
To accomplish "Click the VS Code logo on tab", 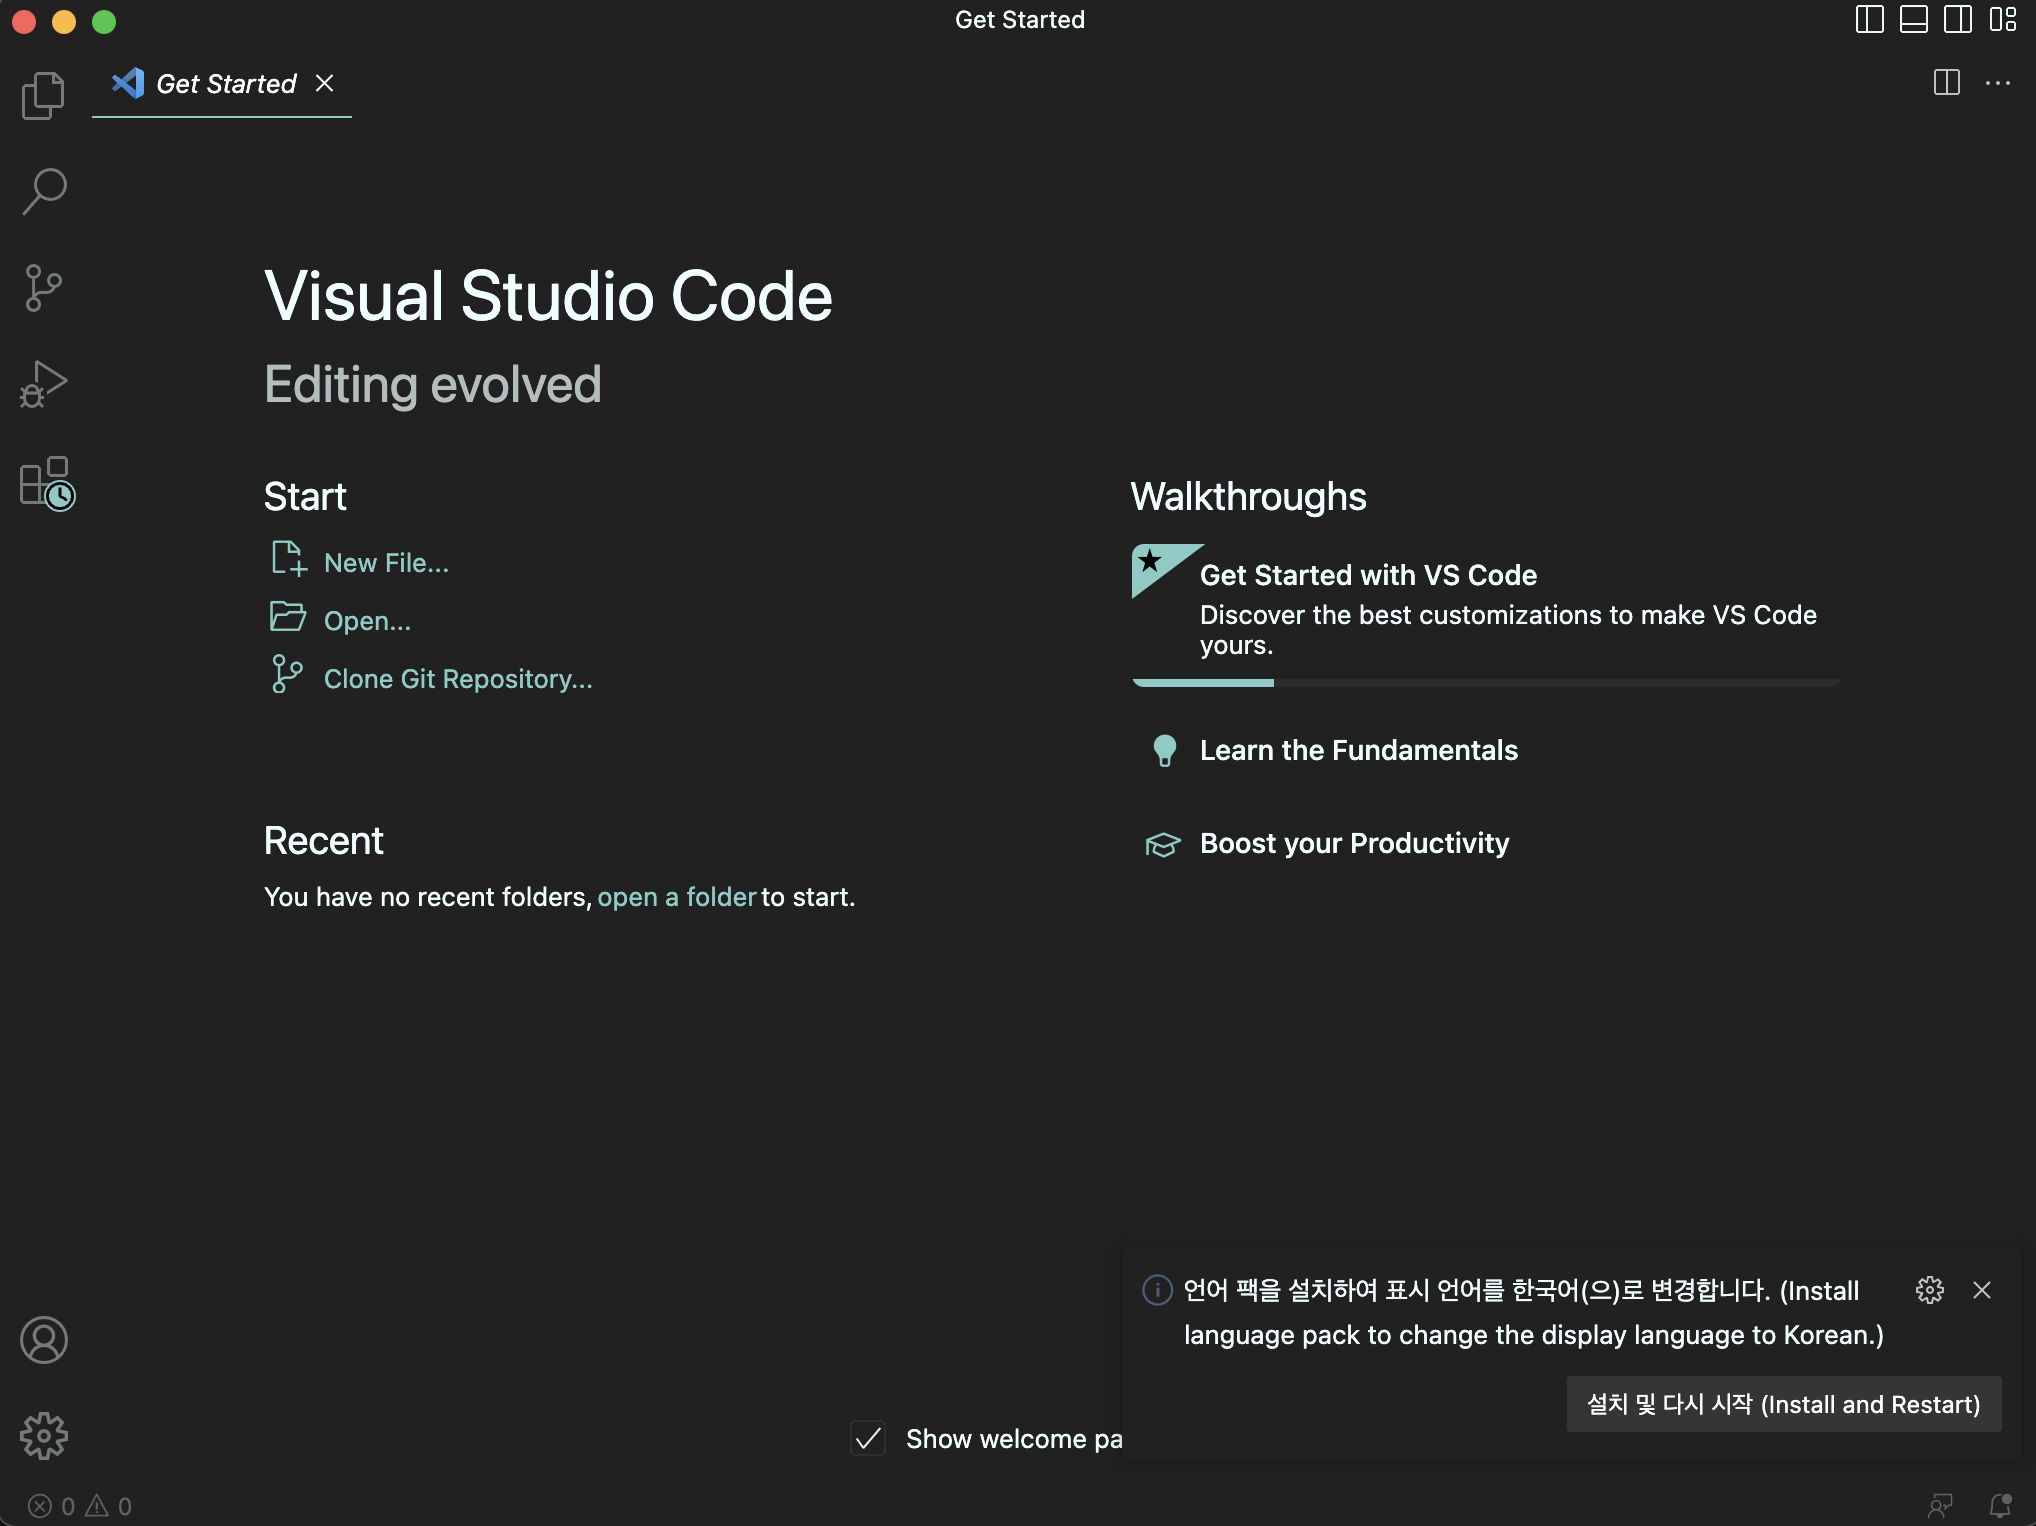I will pos(127,83).
